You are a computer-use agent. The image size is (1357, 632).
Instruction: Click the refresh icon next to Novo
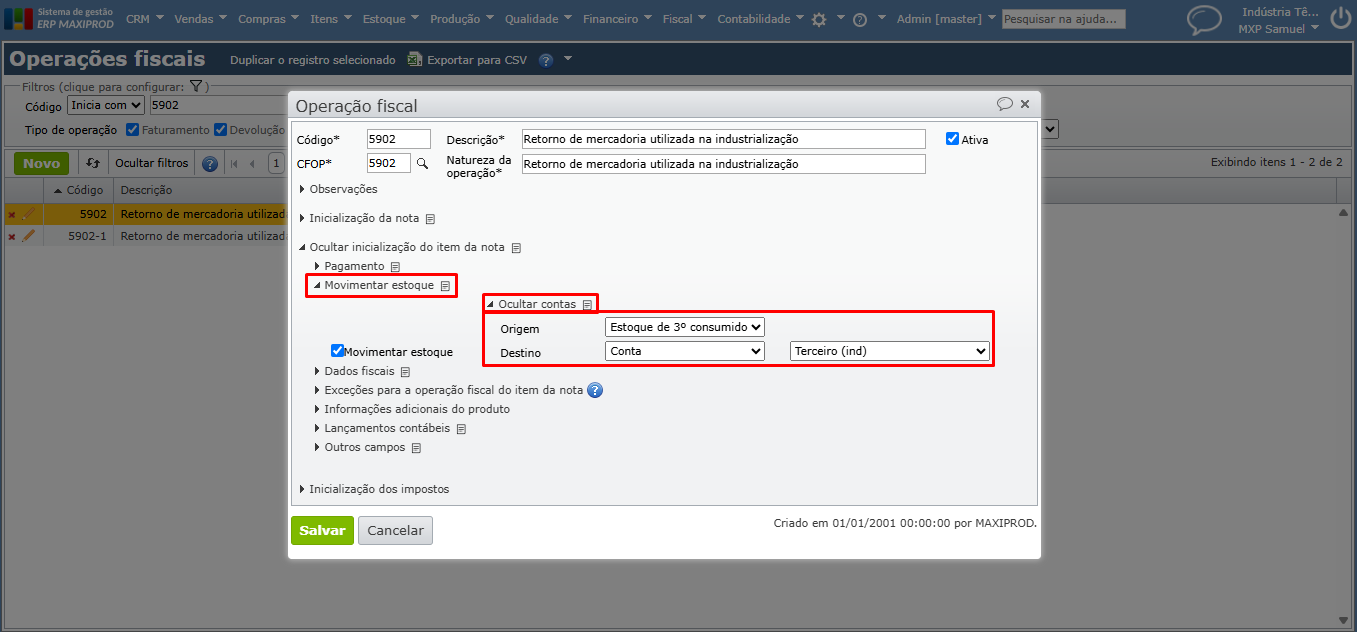pos(92,163)
